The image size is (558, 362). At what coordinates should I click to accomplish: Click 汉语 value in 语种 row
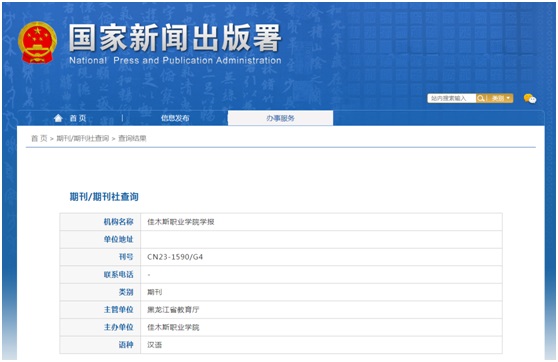coord(154,345)
